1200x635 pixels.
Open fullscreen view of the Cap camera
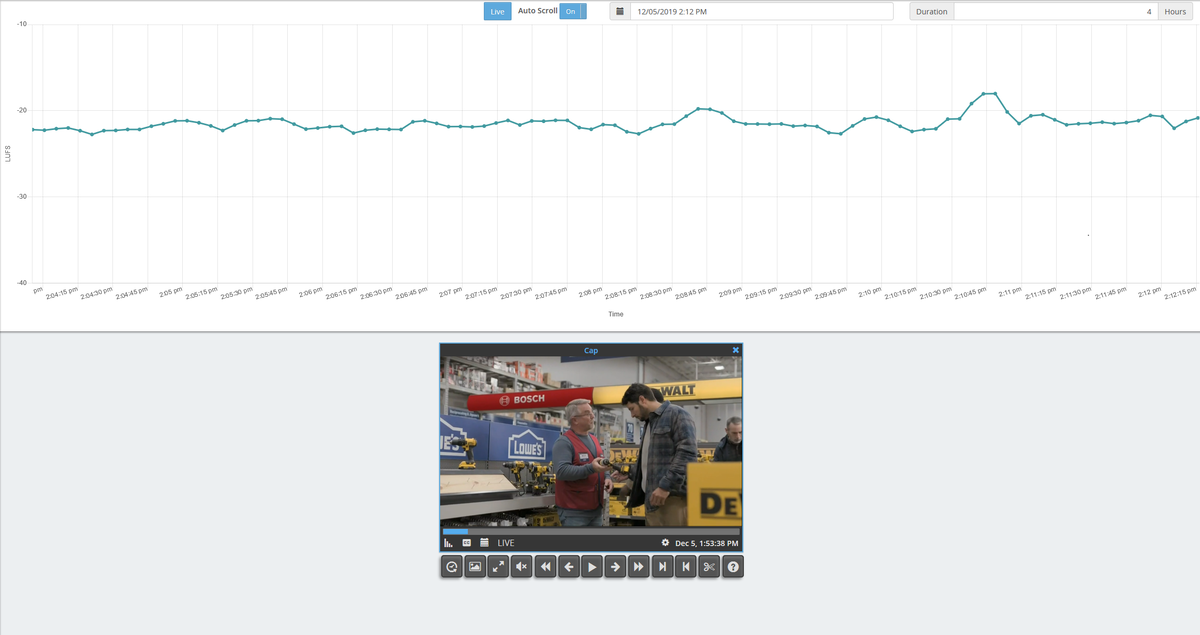coord(498,566)
